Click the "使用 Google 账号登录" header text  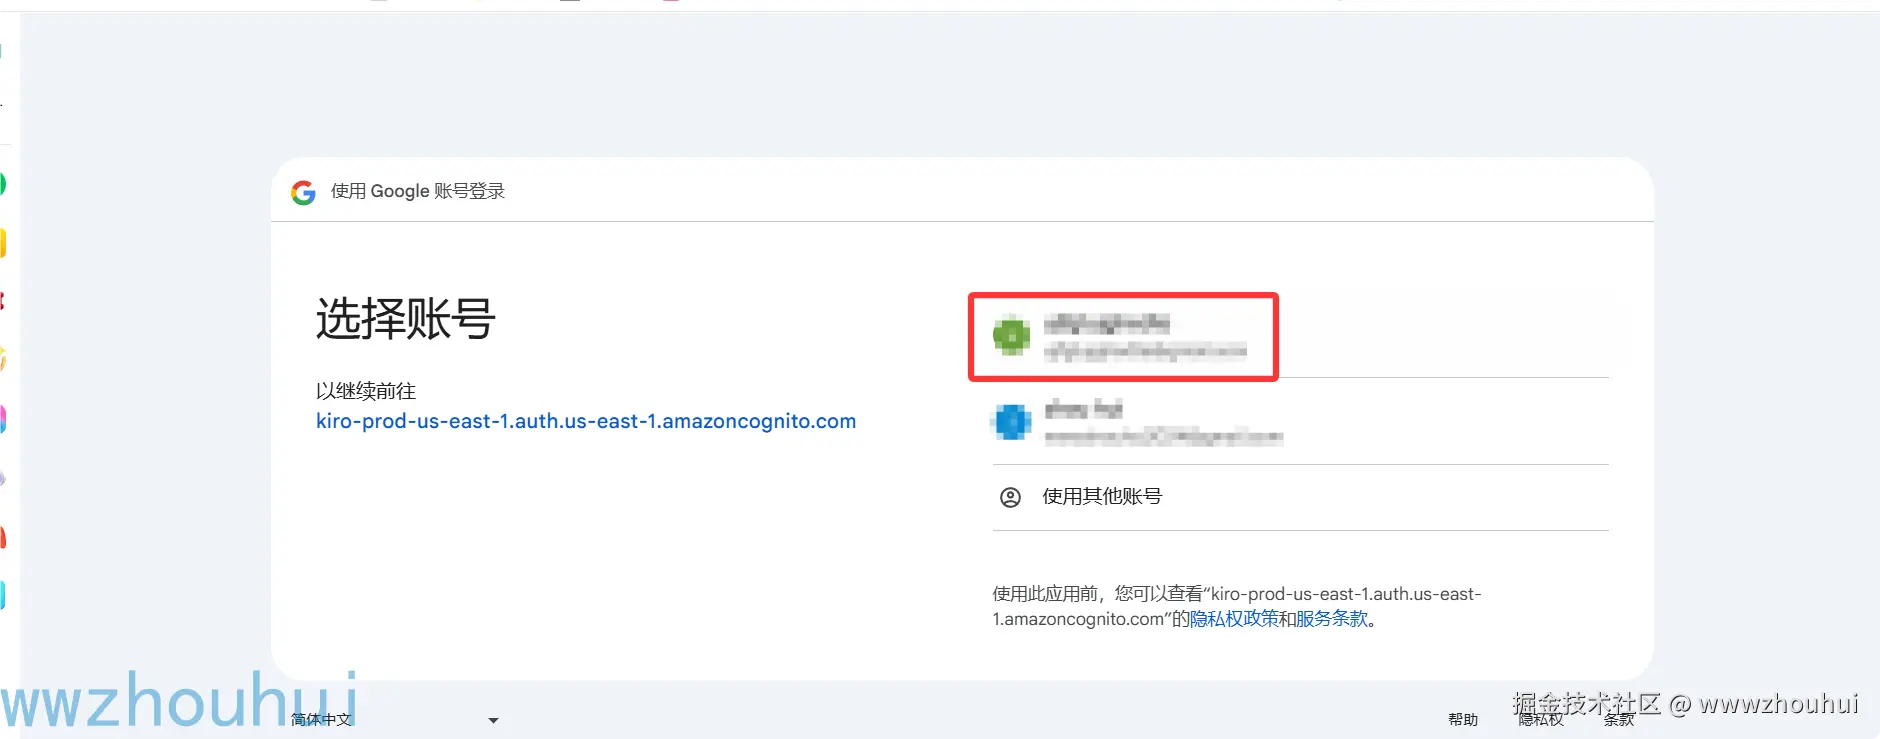(x=418, y=191)
